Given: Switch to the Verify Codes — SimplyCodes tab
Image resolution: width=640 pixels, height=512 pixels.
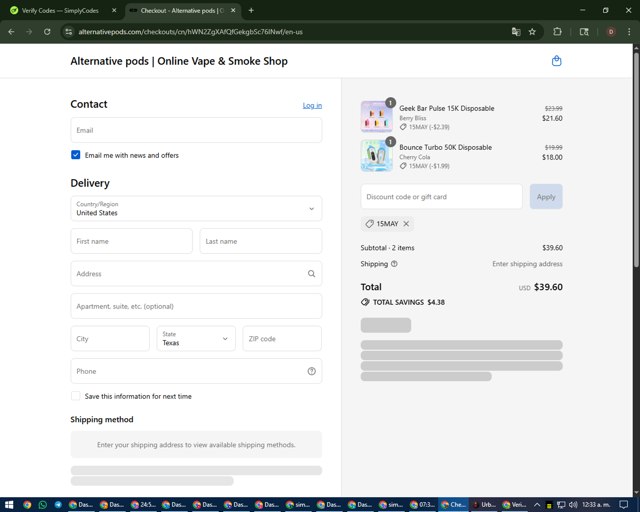Looking at the screenshot, I should click(x=60, y=11).
